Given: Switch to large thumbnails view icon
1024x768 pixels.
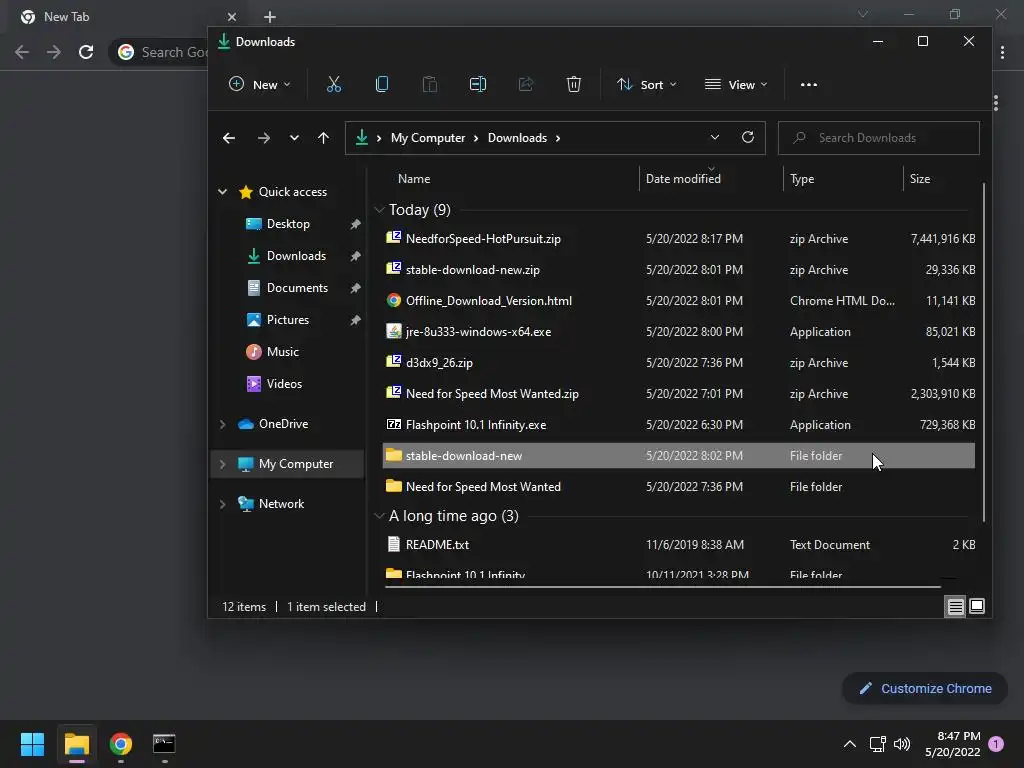Looking at the screenshot, I should (x=977, y=607).
